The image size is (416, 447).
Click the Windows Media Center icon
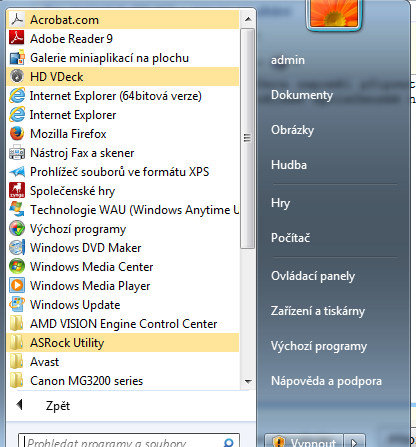(17, 267)
